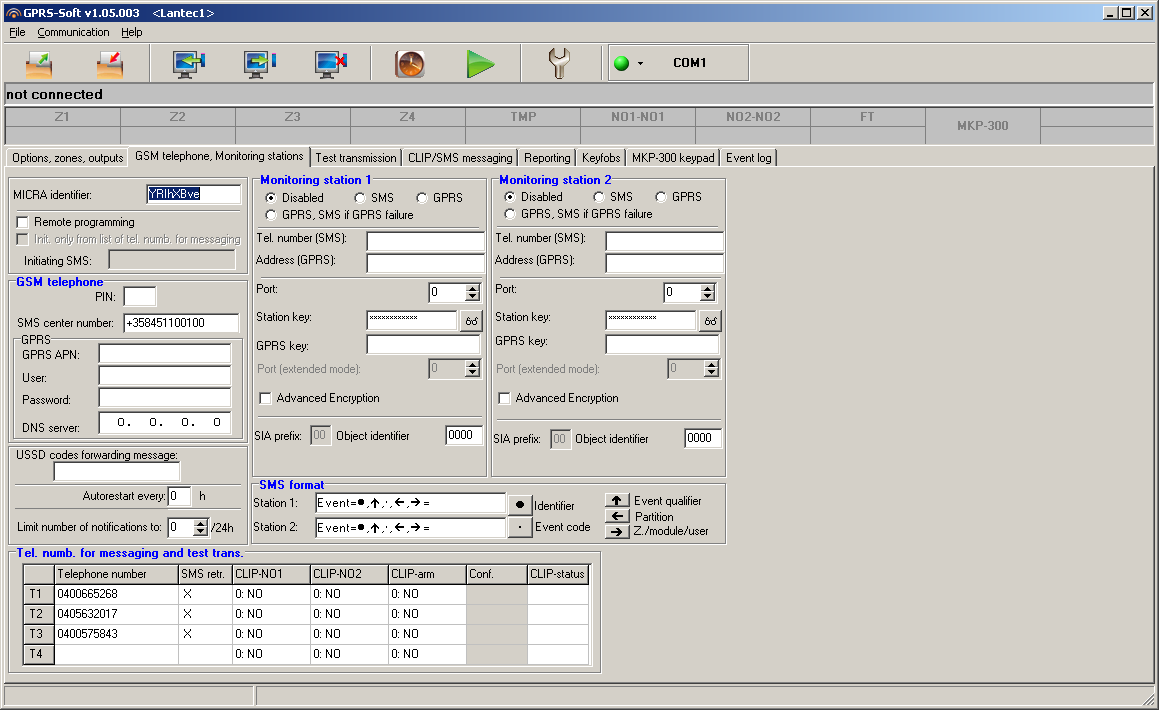Select GPRS for Monitoring station 1
This screenshot has width=1159, height=710.
pos(422,198)
